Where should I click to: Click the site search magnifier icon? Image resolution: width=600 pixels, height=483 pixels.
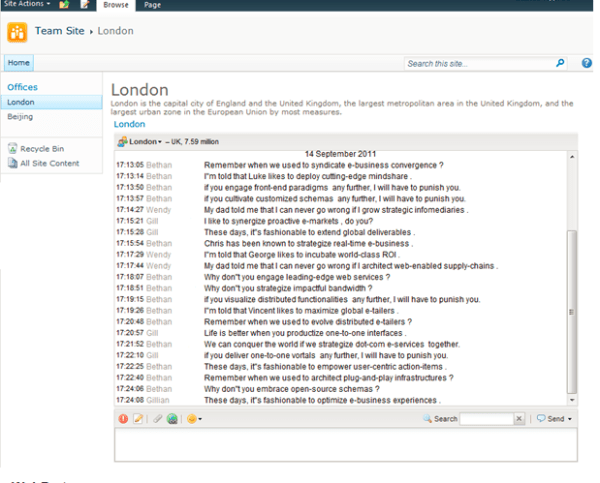[561, 63]
